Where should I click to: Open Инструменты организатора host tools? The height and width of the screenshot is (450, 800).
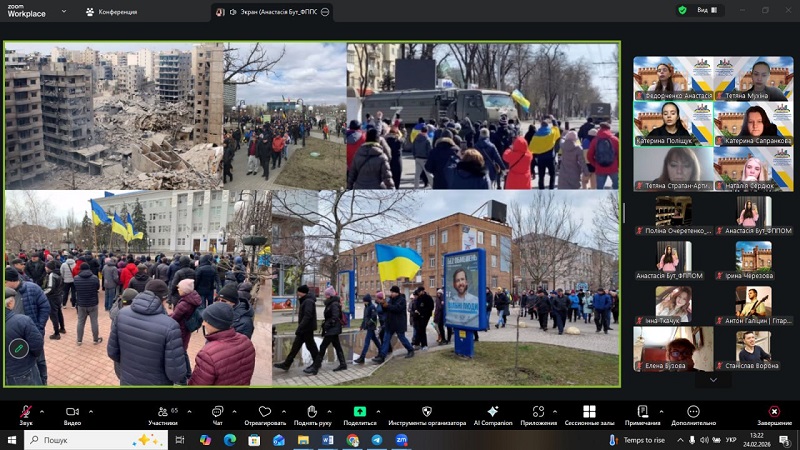point(426,412)
